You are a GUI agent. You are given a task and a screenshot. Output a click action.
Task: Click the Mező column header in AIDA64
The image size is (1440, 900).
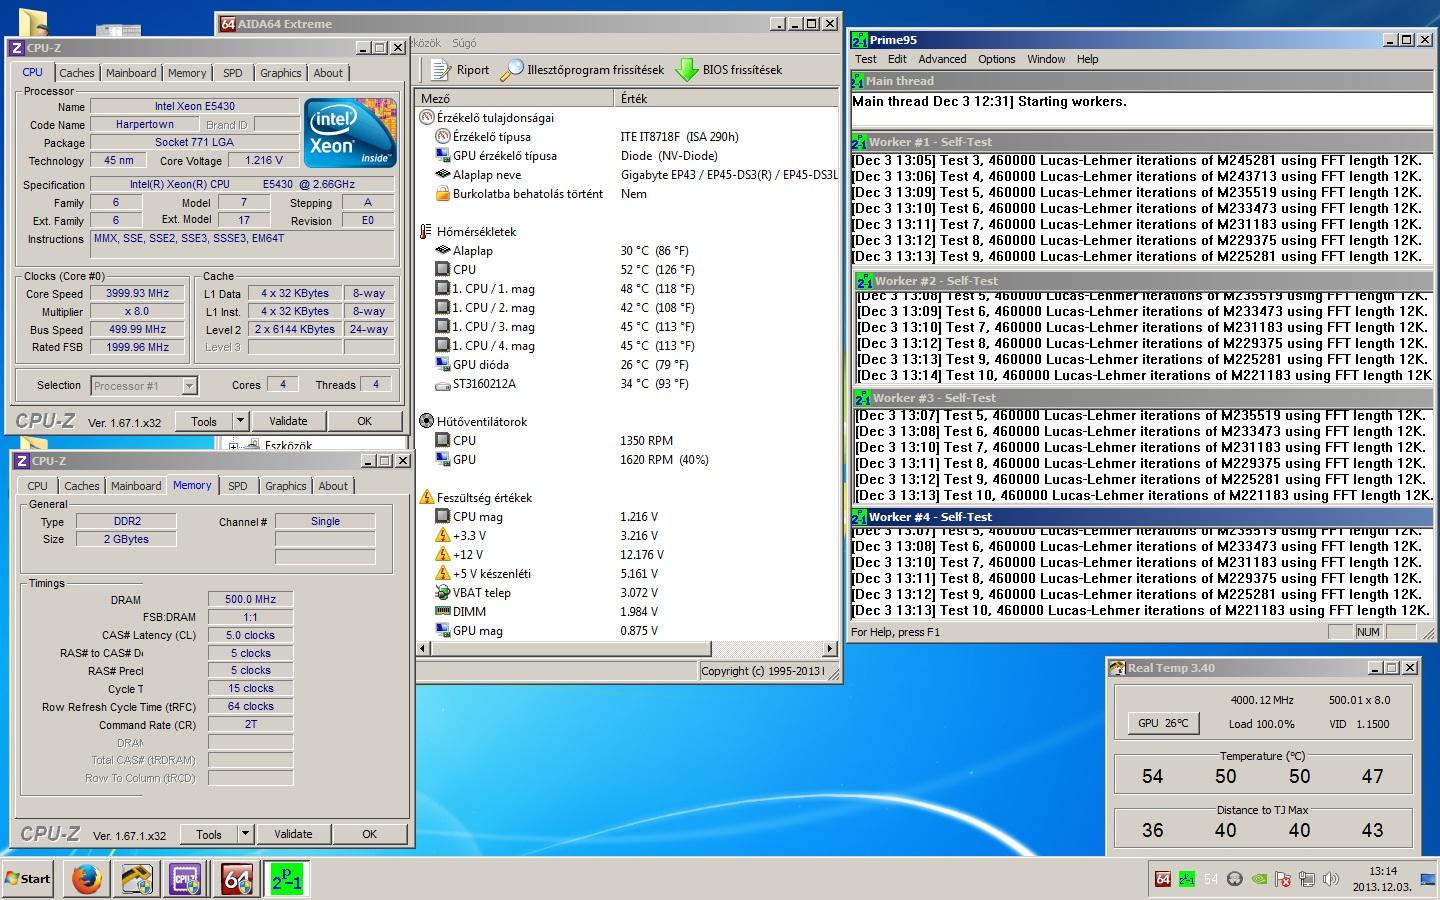[514, 98]
